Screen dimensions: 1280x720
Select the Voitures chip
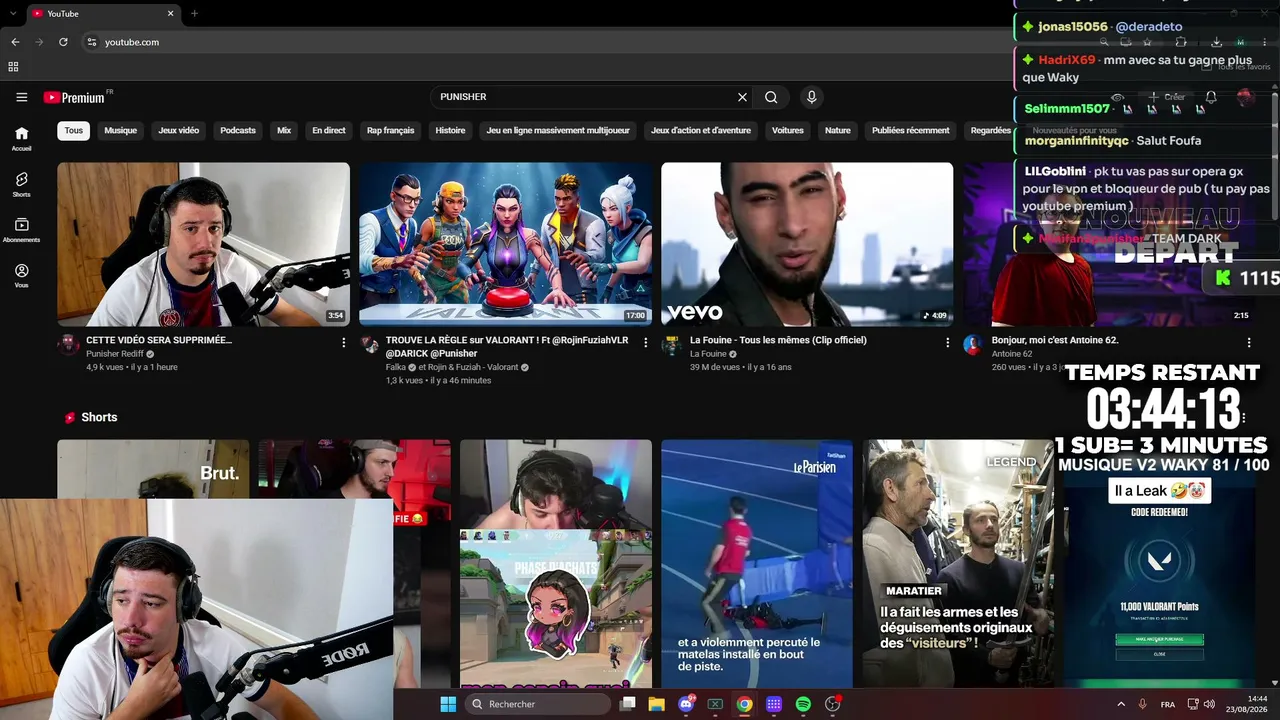[x=788, y=130]
